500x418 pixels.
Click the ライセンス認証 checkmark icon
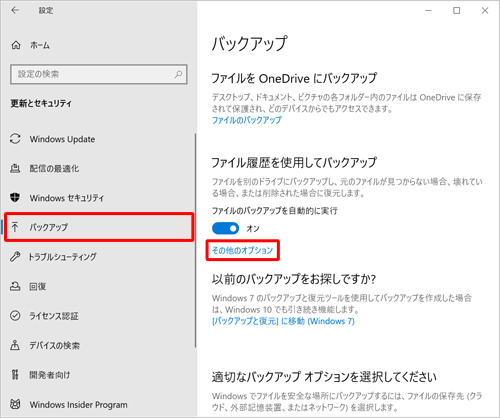(15, 315)
